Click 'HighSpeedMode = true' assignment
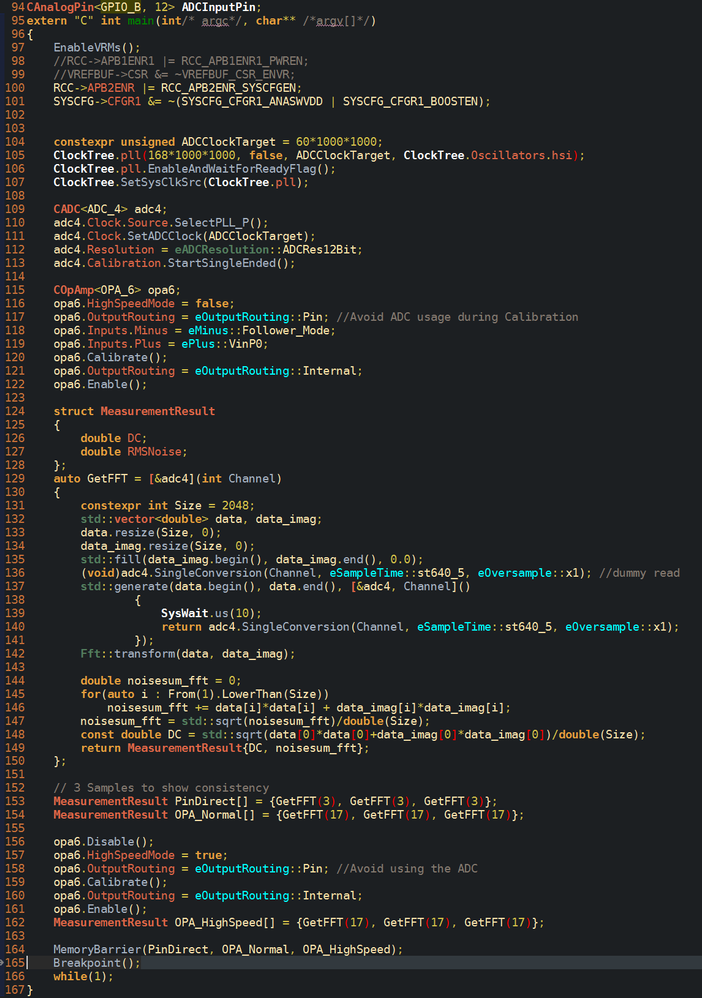The image size is (702, 998). click(157, 855)
